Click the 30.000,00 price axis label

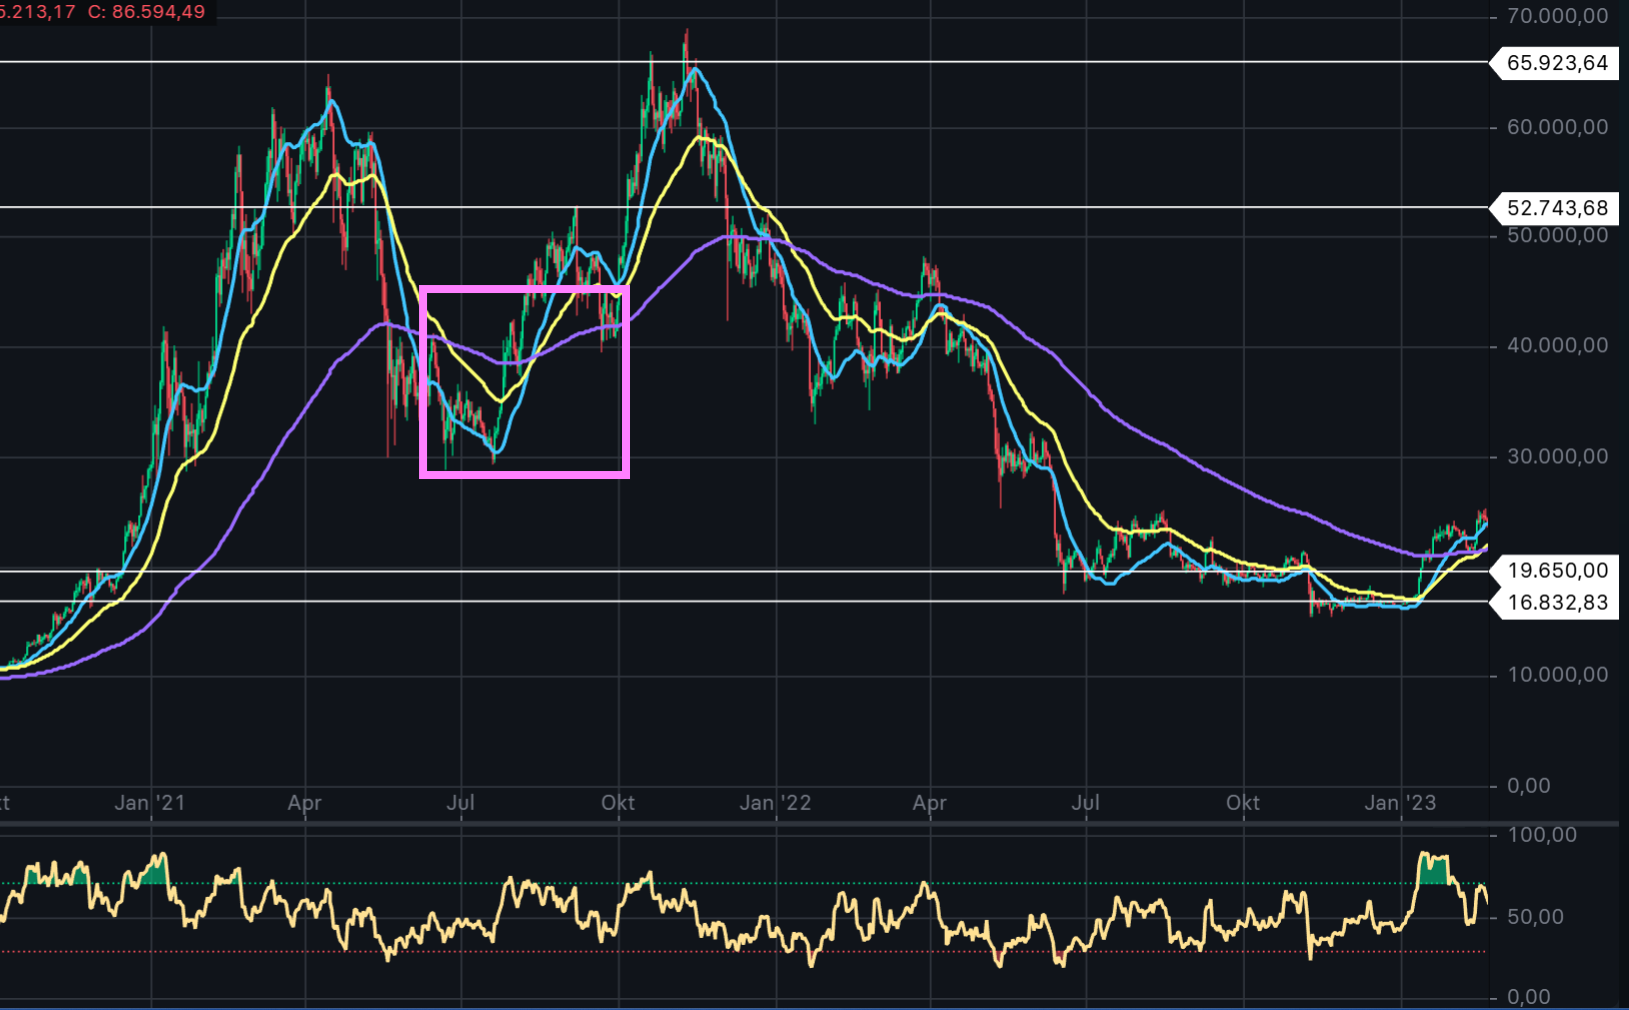point(1557,457)
